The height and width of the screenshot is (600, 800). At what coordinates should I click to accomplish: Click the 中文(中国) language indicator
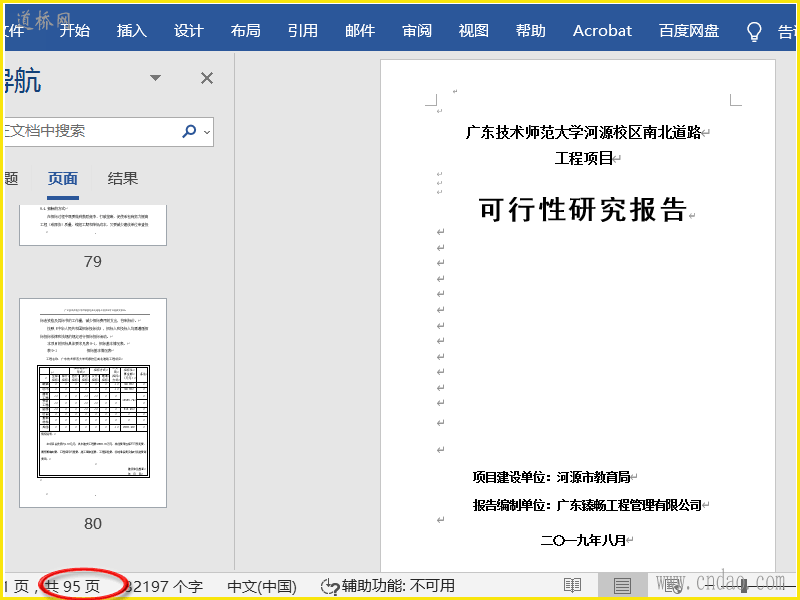pyautogui.click(x=262, y=586)
